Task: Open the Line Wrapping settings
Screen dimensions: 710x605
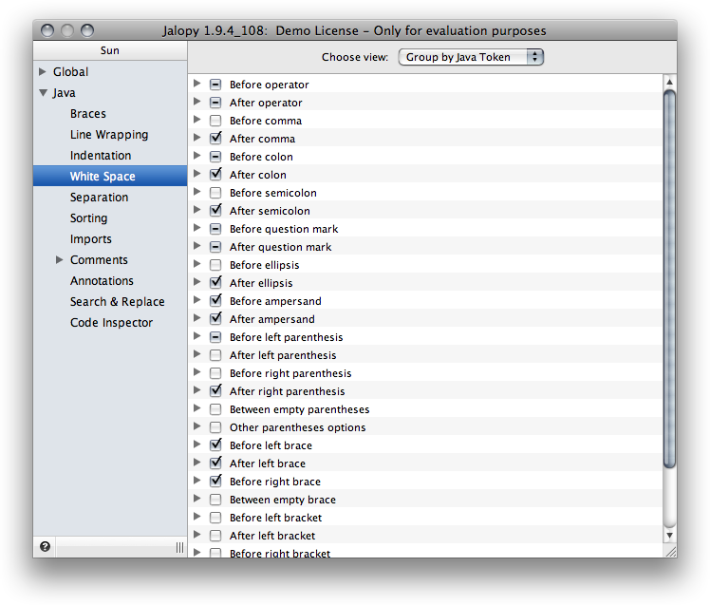Action: [109, 134]
